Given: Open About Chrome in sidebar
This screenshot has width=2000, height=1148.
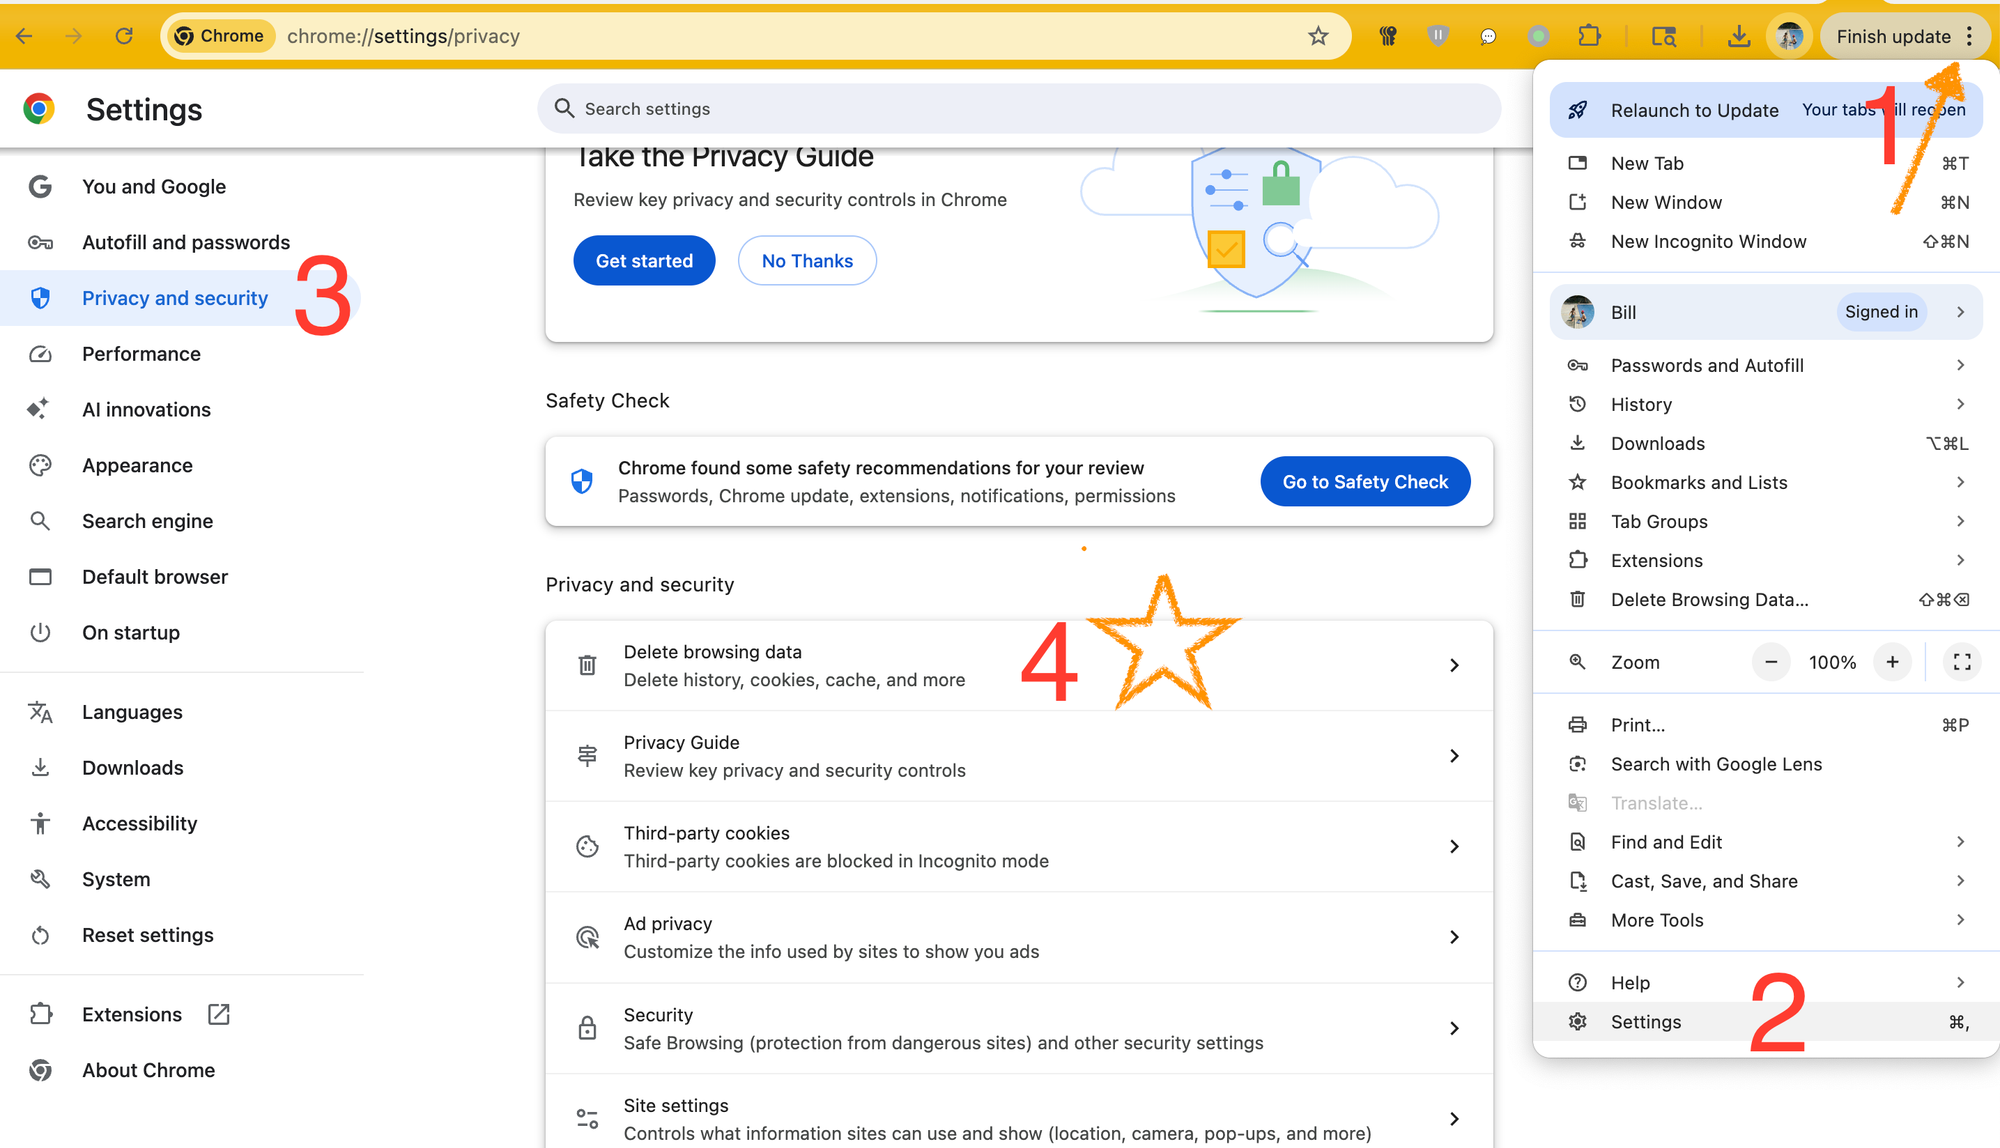Looking at the screenshot, I should 182,1070.
